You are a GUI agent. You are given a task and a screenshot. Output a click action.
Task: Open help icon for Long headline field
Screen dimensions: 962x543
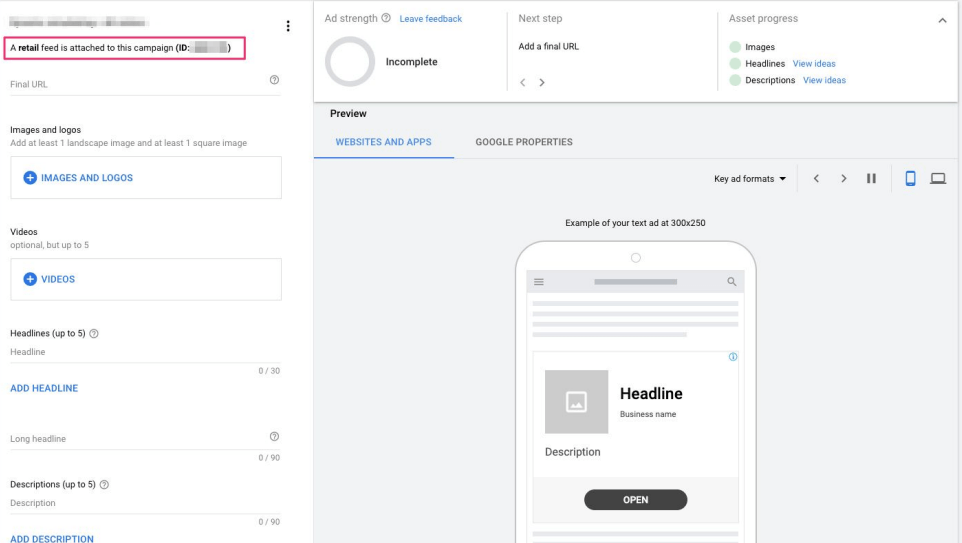pyautogui.click(x=274, y=436)
